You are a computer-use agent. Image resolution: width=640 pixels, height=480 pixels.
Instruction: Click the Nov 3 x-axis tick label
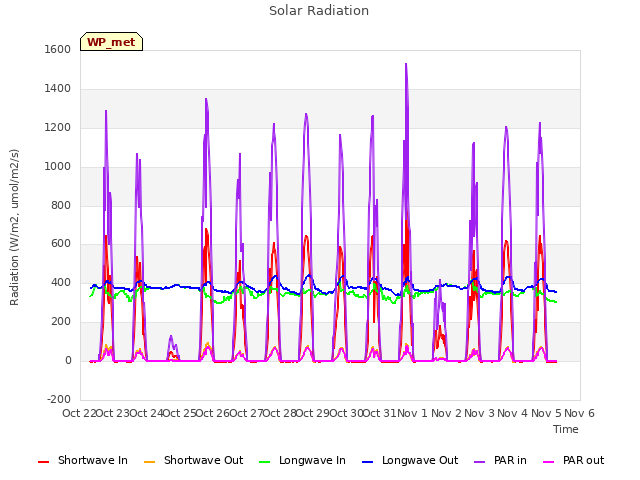pos(479,413)
